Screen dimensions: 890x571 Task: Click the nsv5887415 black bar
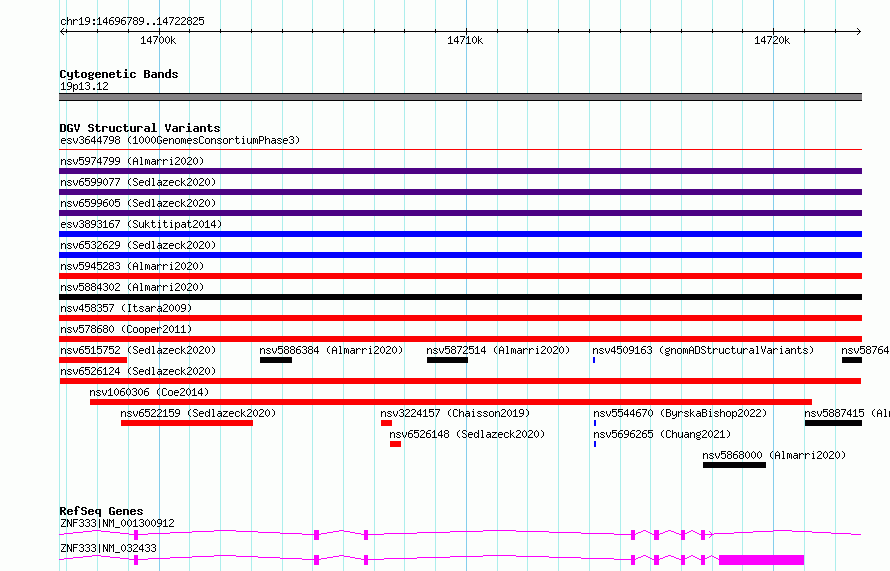coord(833,423)
